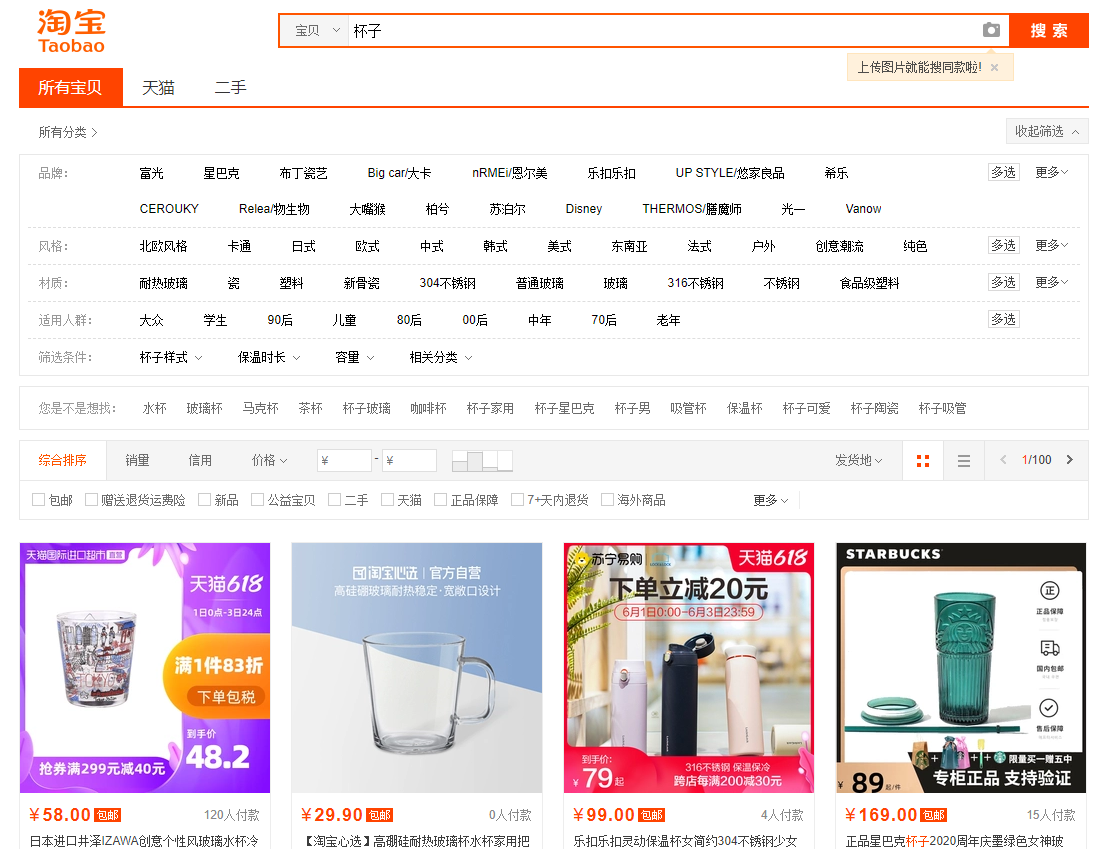The height and width of the screenshot is (849, 1096).
Task: Enable 海外商品 checkbox
Action: point(607,500)
